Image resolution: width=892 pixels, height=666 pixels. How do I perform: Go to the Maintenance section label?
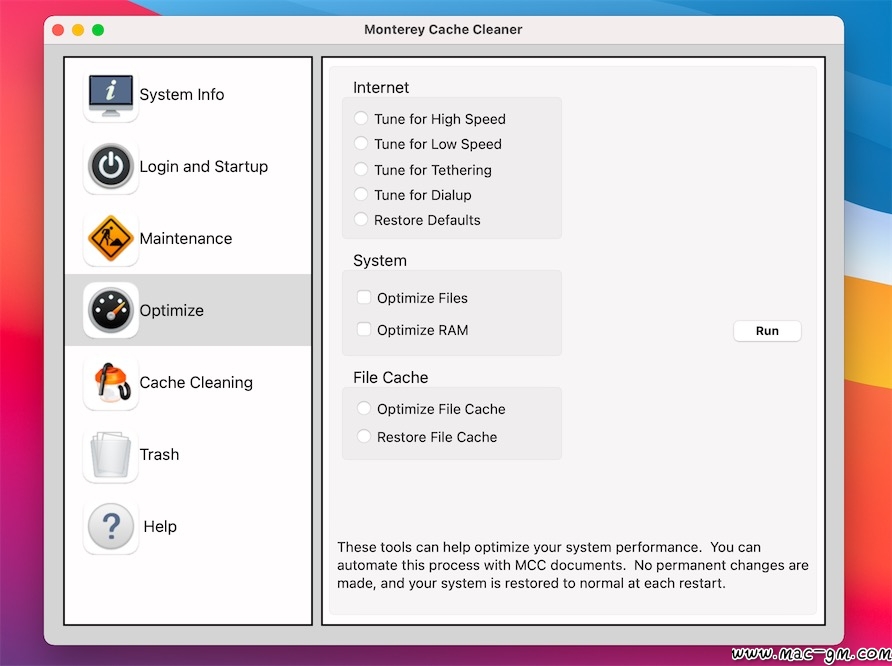185,238
